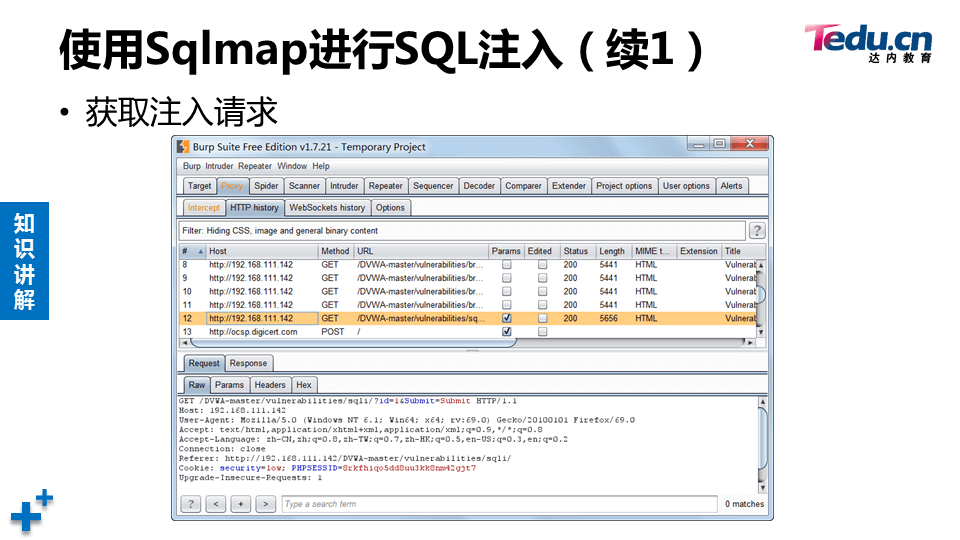Toggle Params checkbox for request 9
The height and width of the screenshot is (540, 960).
[506, 278]
